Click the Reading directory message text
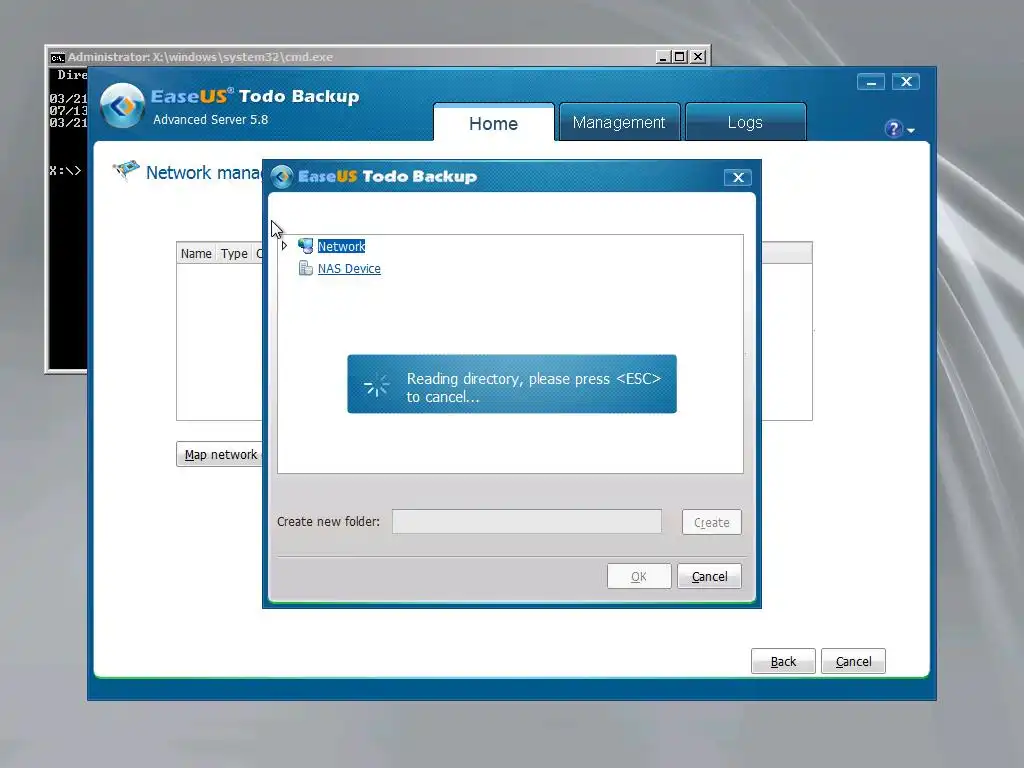 [x=534, y=387]
